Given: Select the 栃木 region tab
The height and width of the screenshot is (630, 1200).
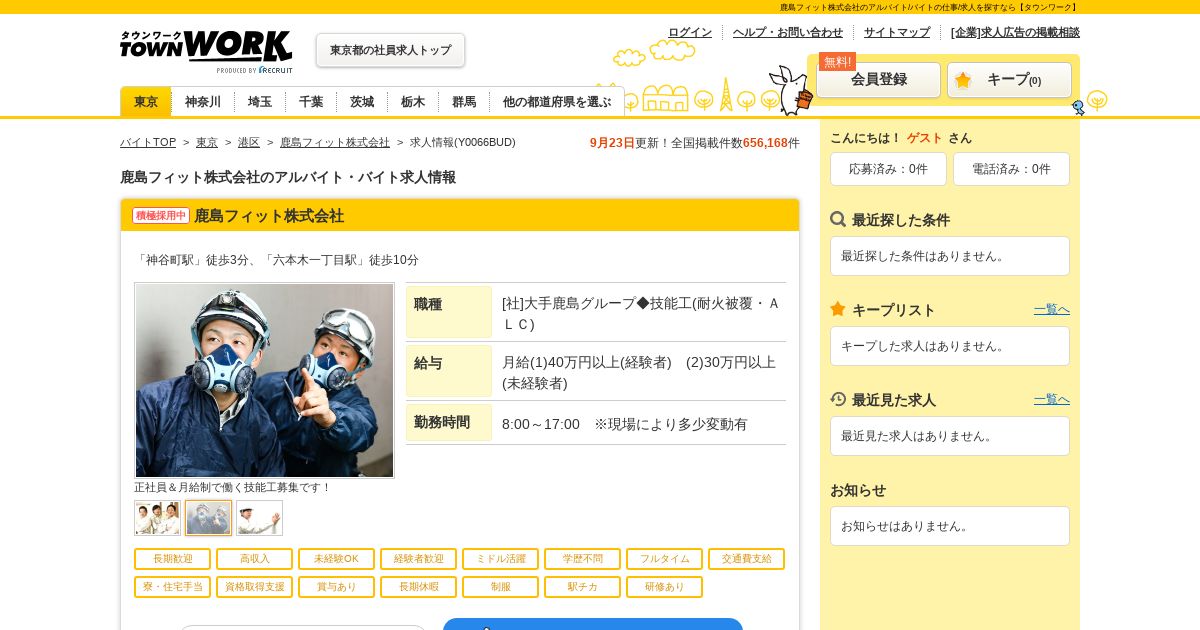Looking at the screenshot, I should [x=413, y=101].
